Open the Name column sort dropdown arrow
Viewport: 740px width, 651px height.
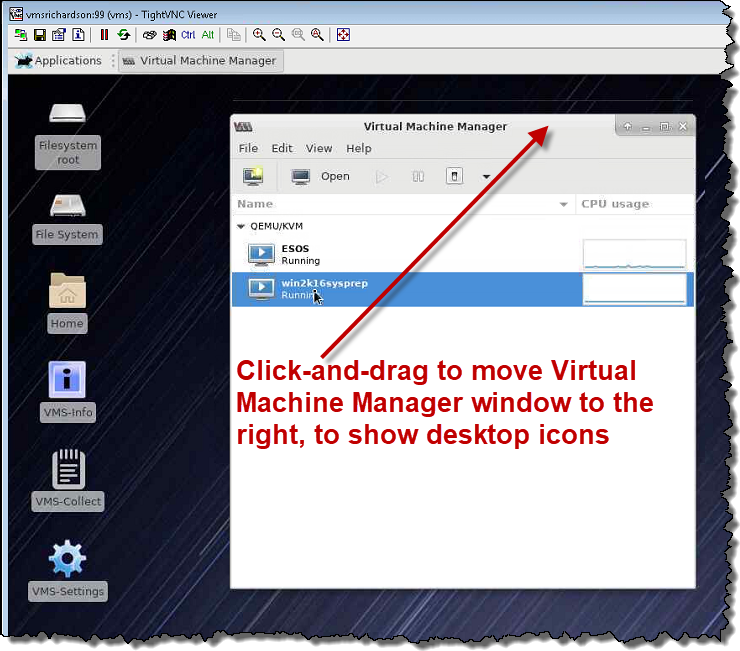pyautogui.click(x=563, y=204)
